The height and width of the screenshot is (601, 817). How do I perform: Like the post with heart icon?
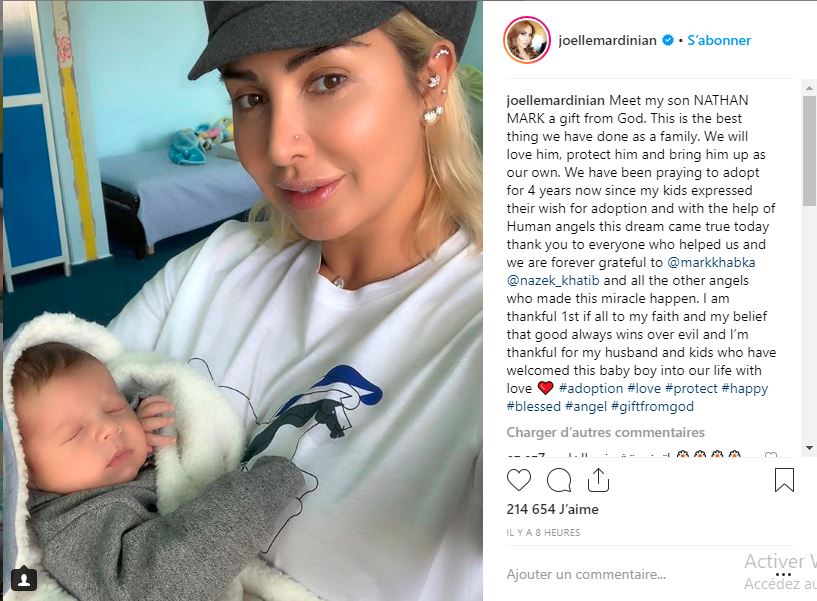(x=519, y=480)
